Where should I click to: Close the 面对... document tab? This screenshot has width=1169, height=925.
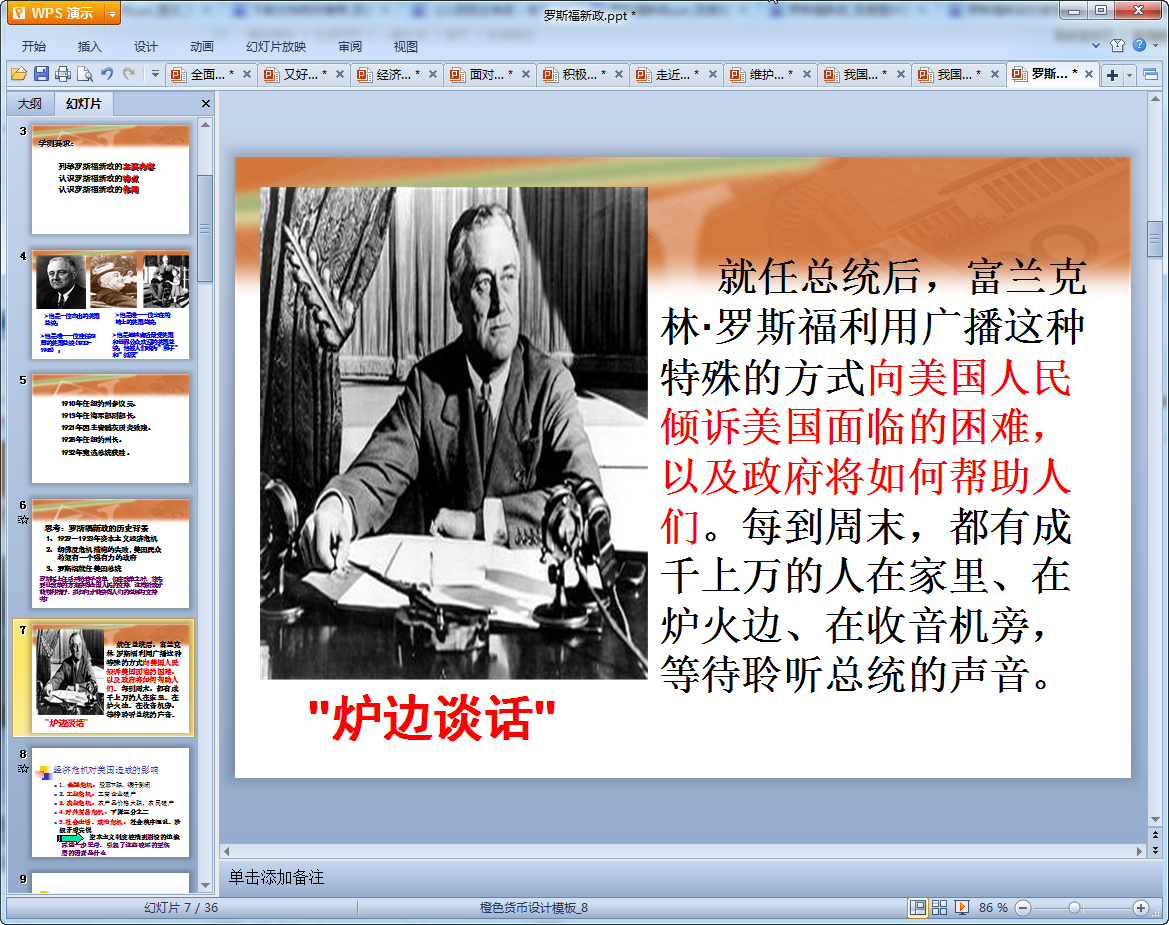pyautogui.click(x=526, y=74)
